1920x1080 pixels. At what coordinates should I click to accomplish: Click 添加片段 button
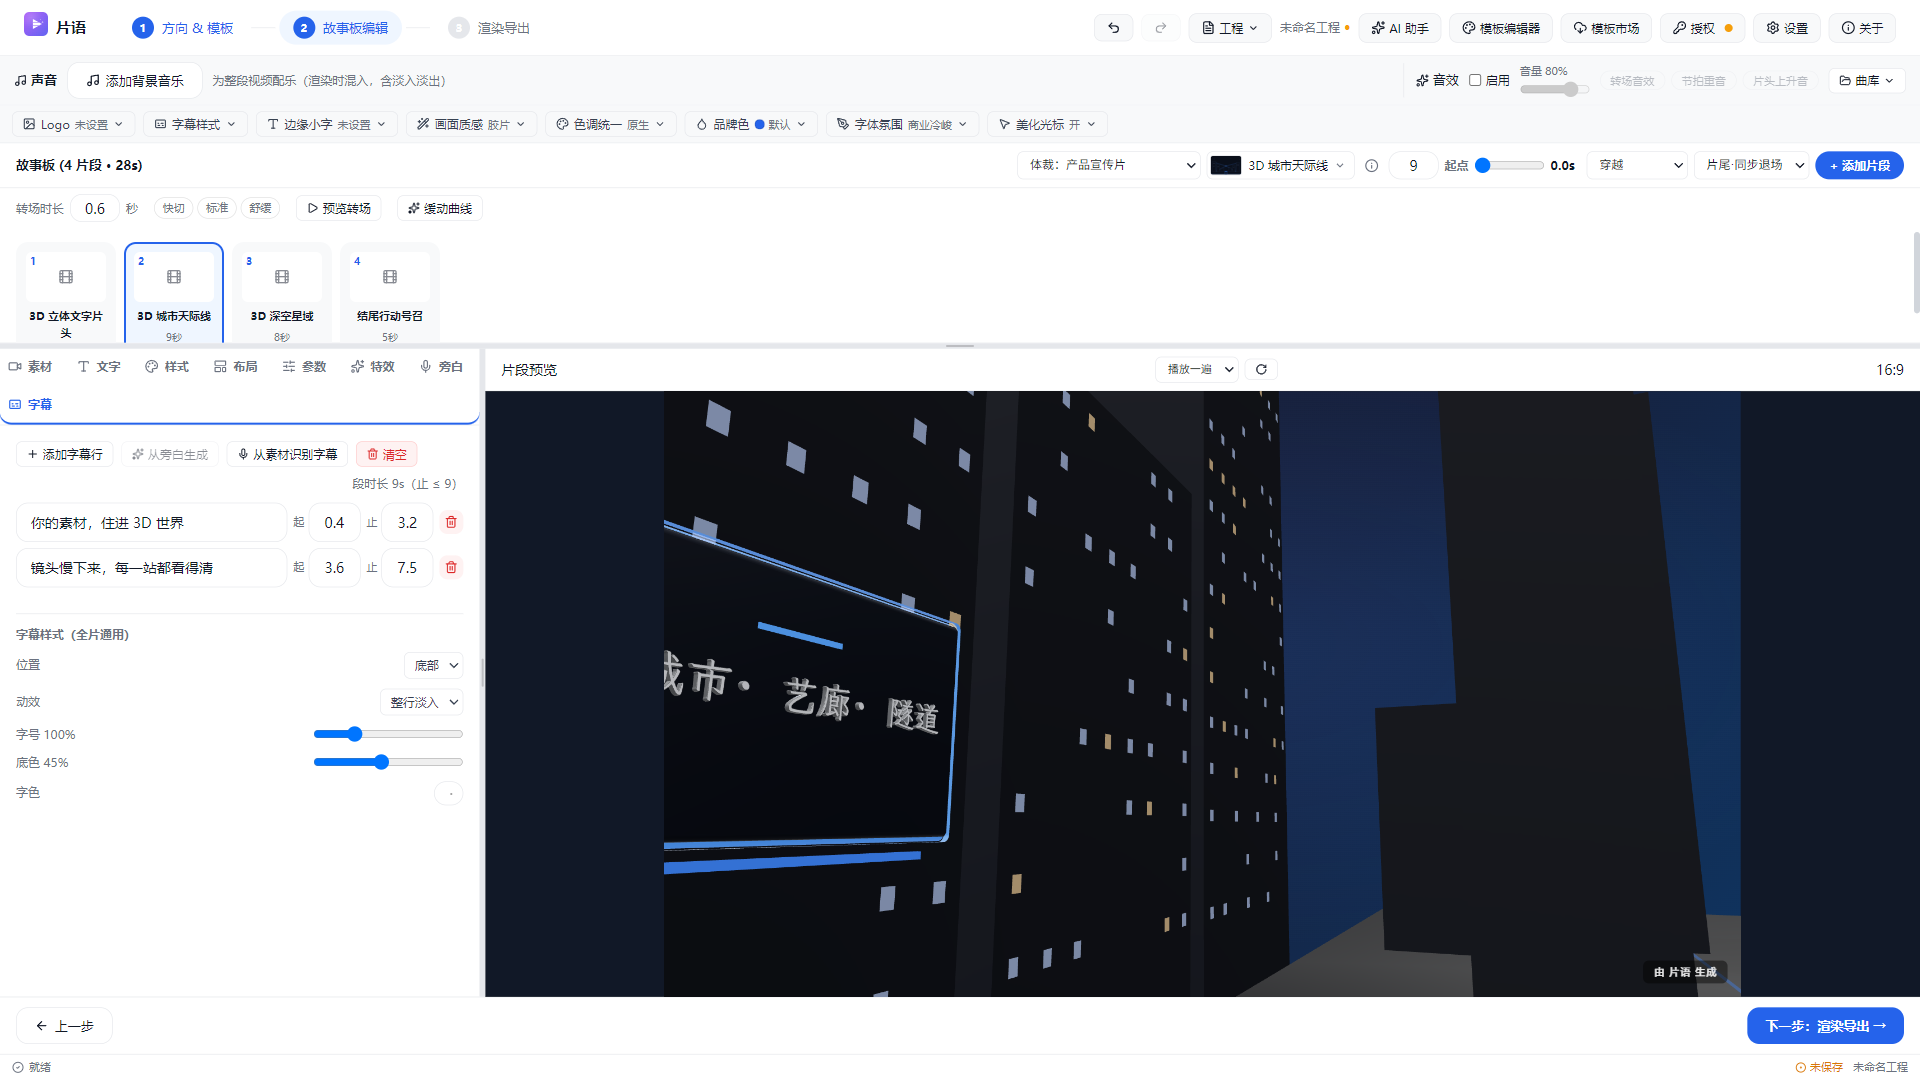coord(1859,165)
